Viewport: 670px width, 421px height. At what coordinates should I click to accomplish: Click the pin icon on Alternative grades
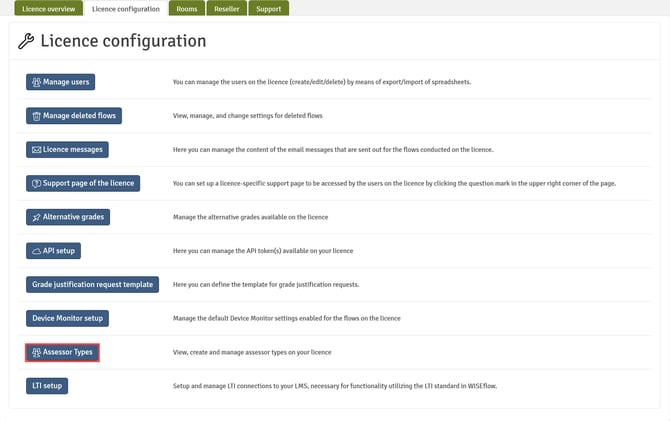point(36,217)
